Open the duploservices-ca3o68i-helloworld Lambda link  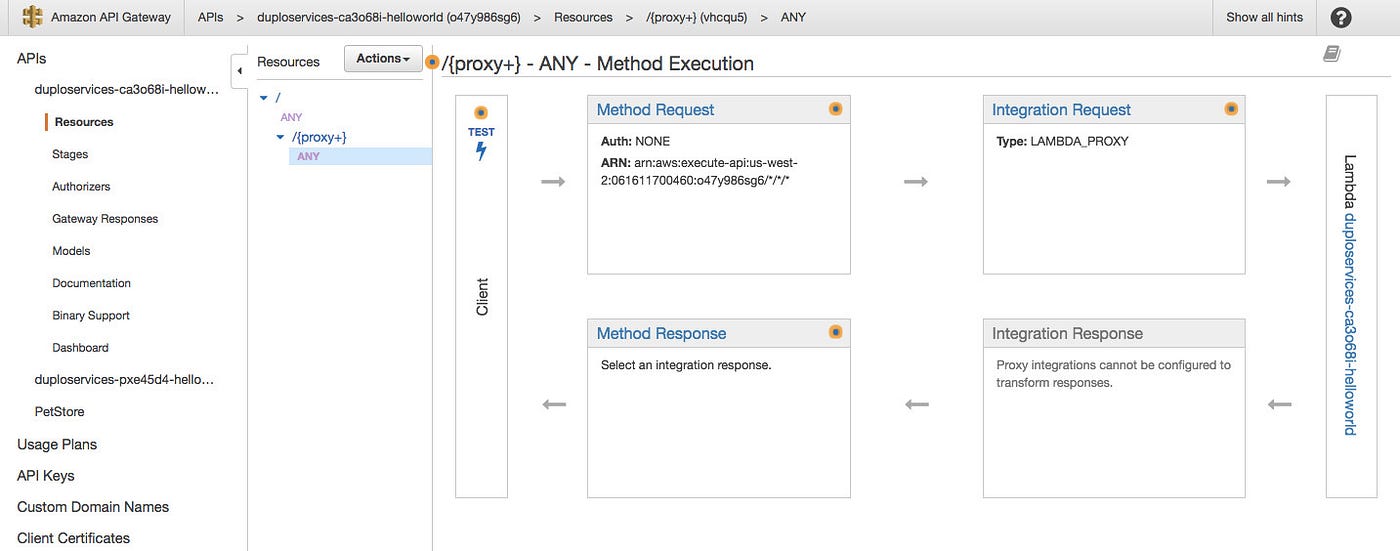coord(1349,323)
